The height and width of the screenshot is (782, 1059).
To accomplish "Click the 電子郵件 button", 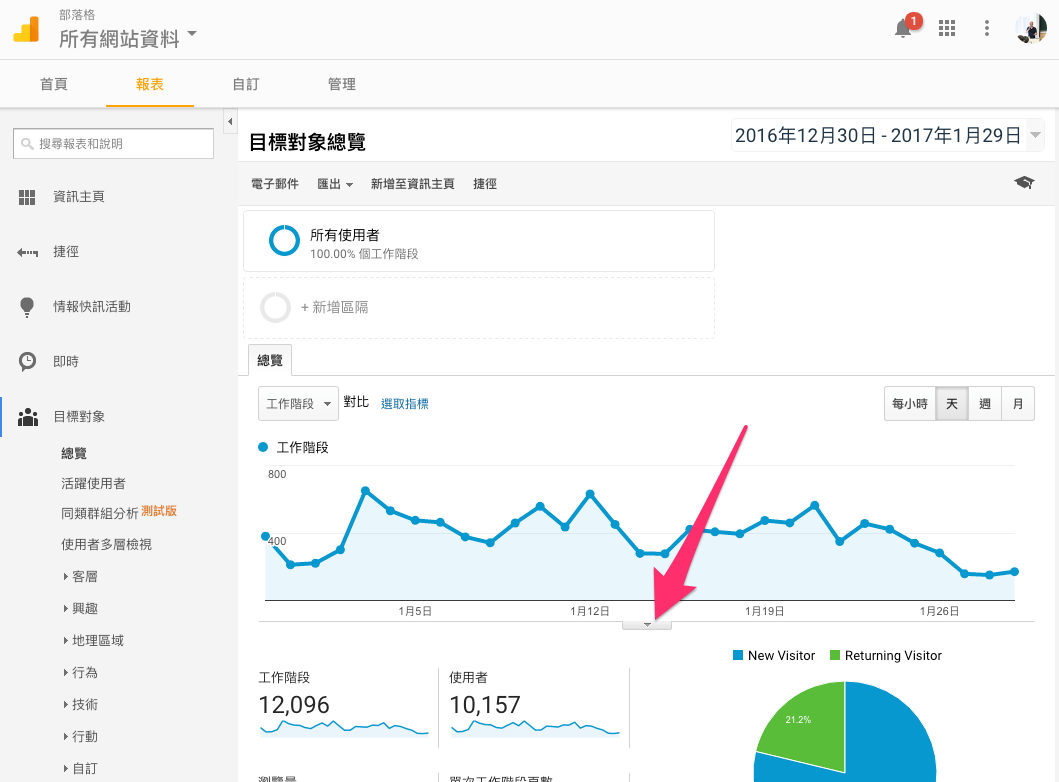I will click(x=274, y=184).
